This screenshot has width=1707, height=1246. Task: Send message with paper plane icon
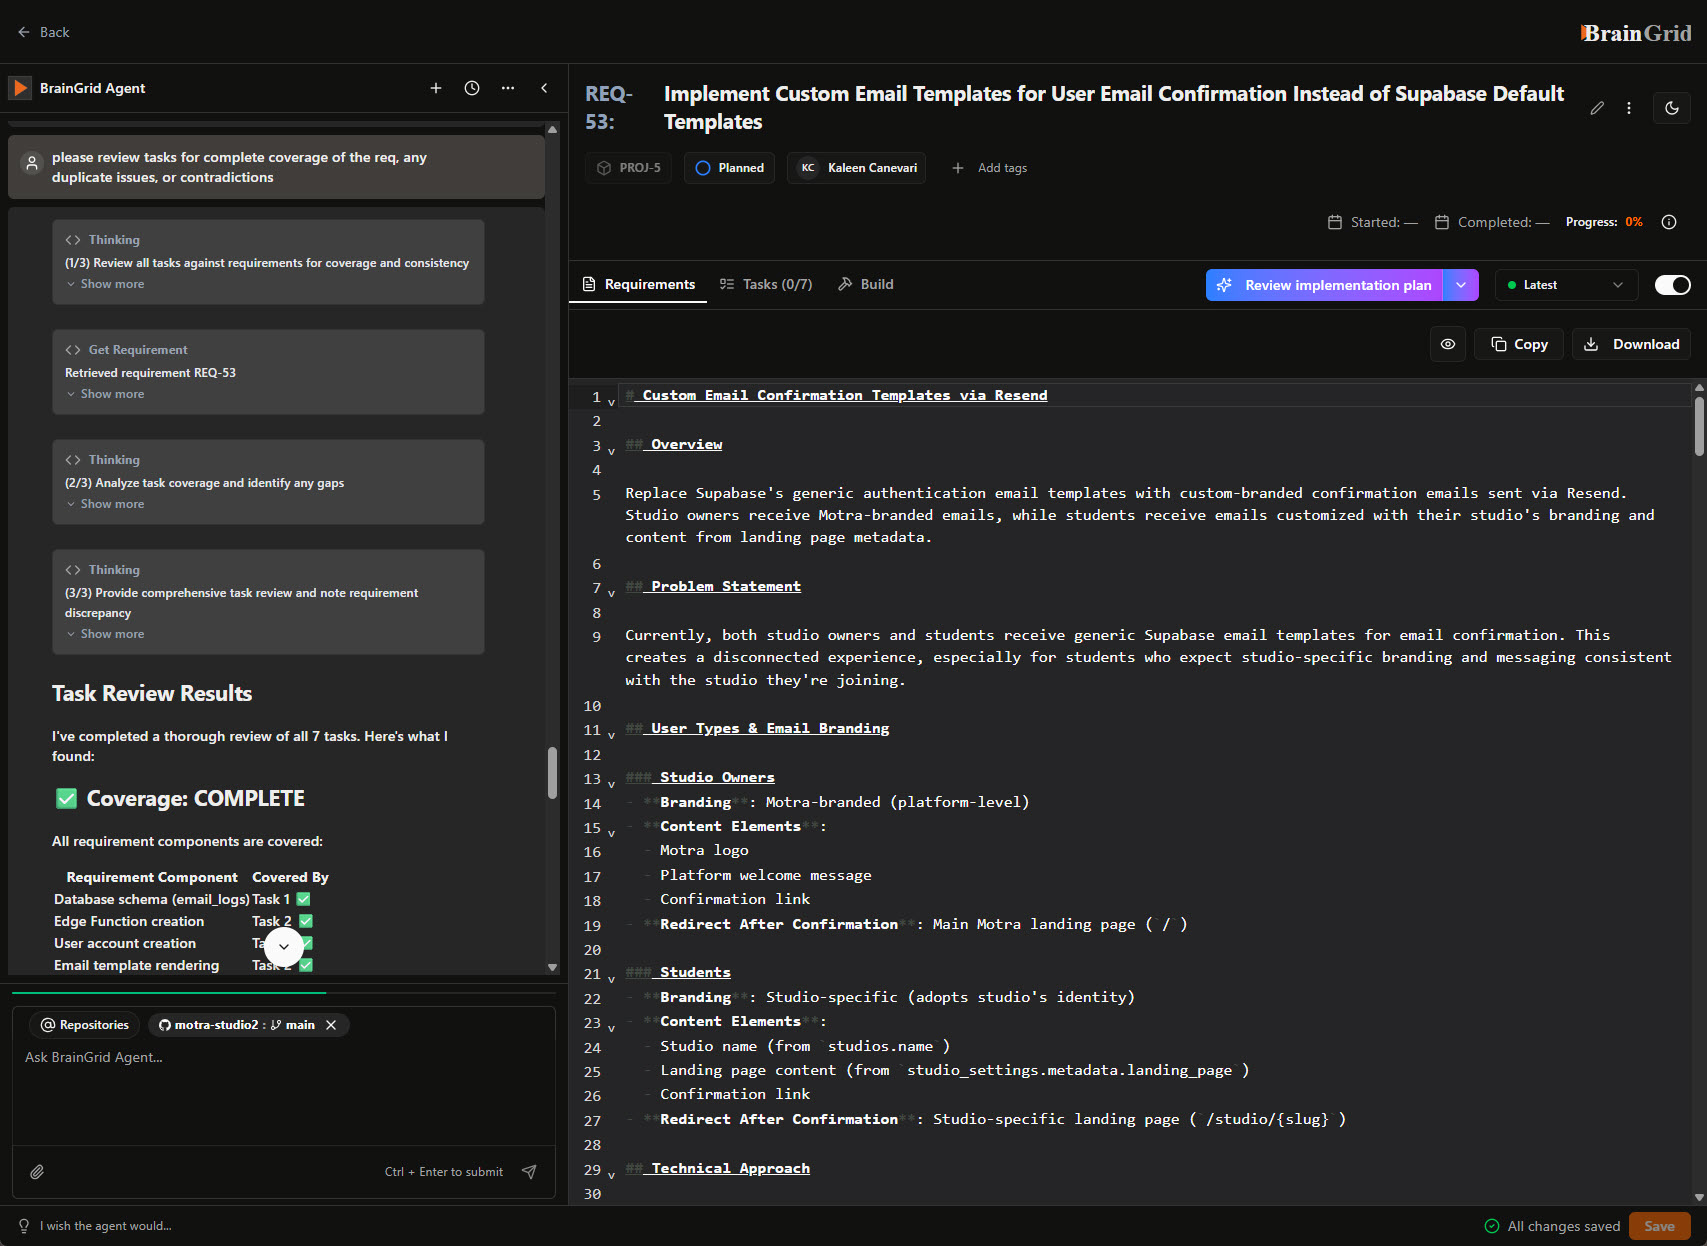pyautogui.click(x=529, y=1172)
